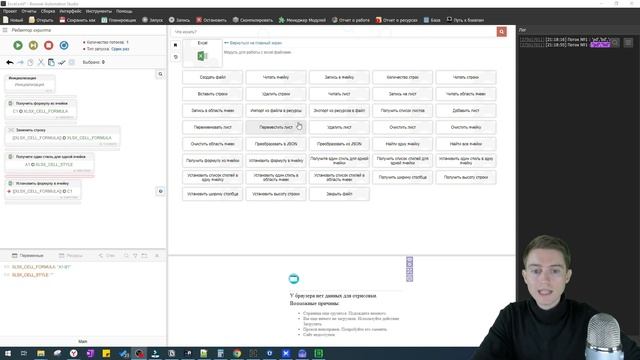
Task: Click the Excel module icon
Action: (x=202, y=56)
